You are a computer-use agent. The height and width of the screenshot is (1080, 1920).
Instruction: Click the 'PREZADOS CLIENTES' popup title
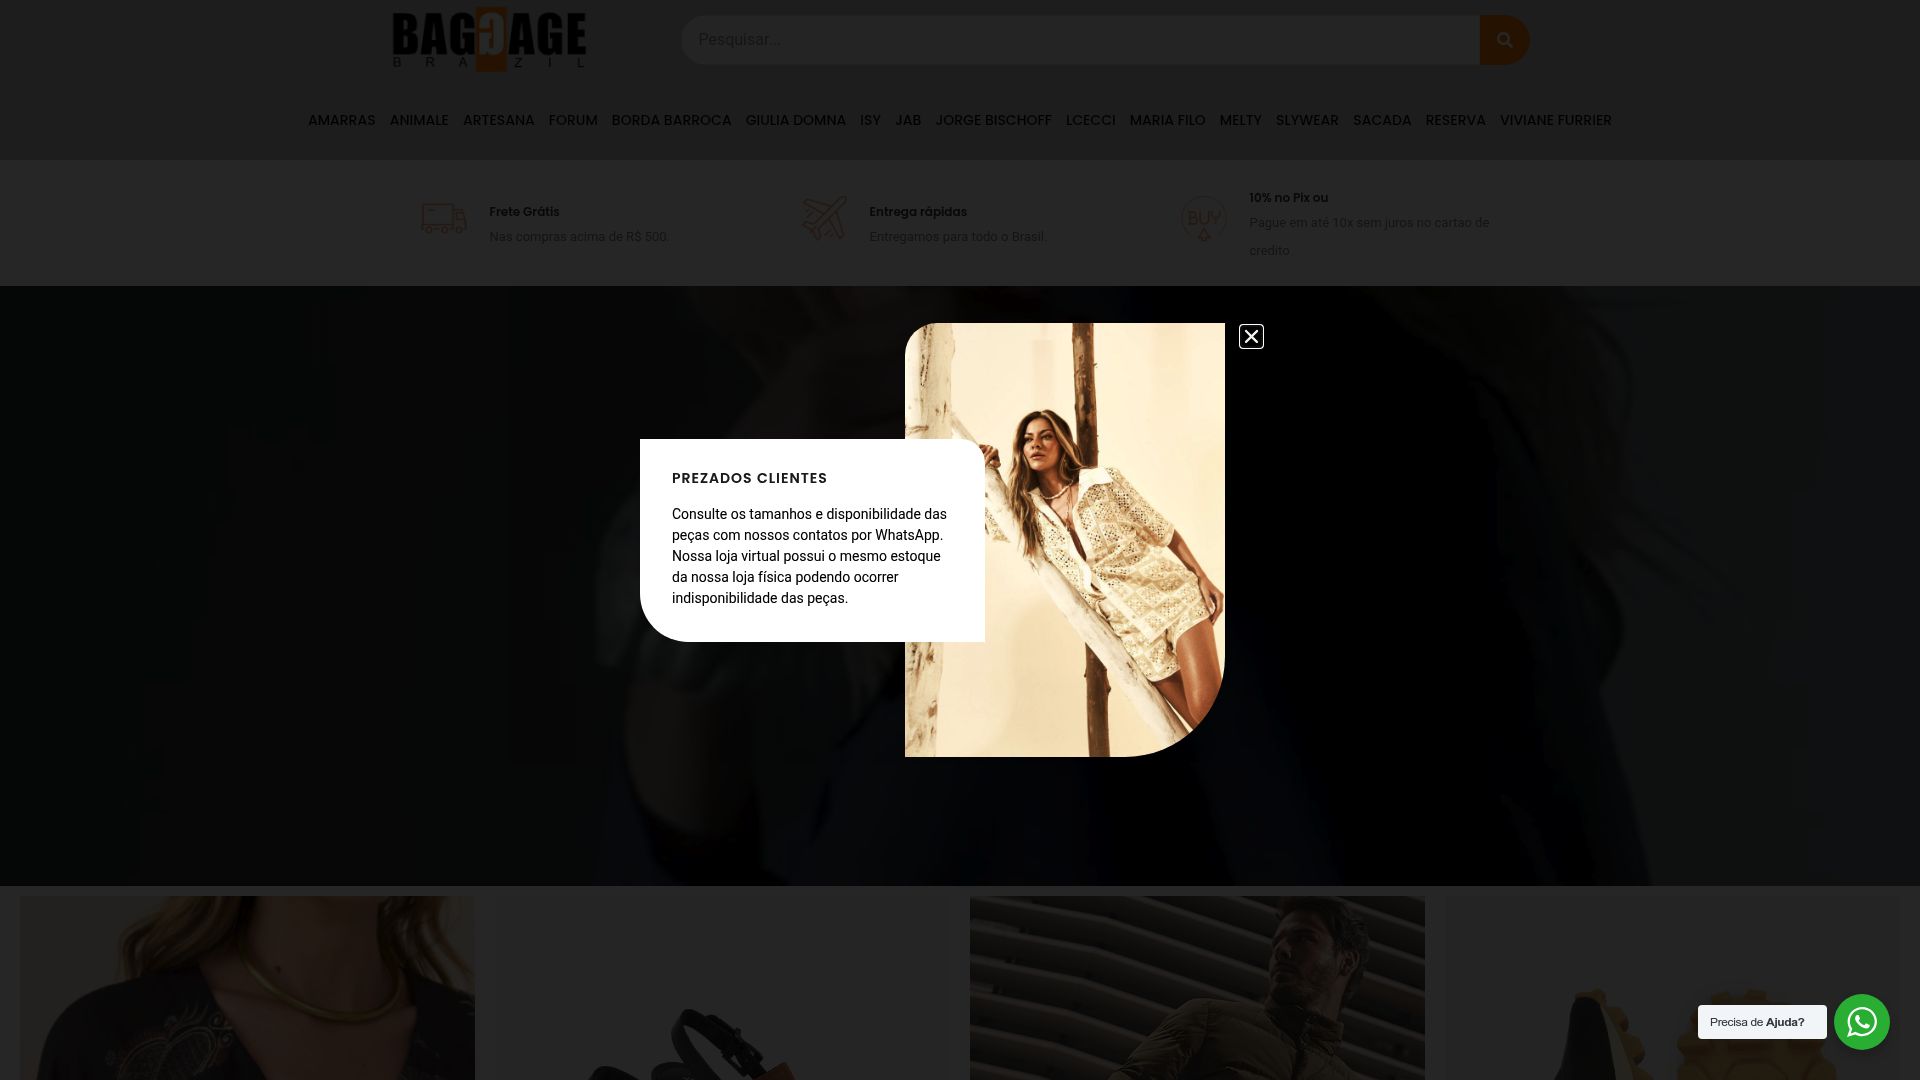pos(750,478)
